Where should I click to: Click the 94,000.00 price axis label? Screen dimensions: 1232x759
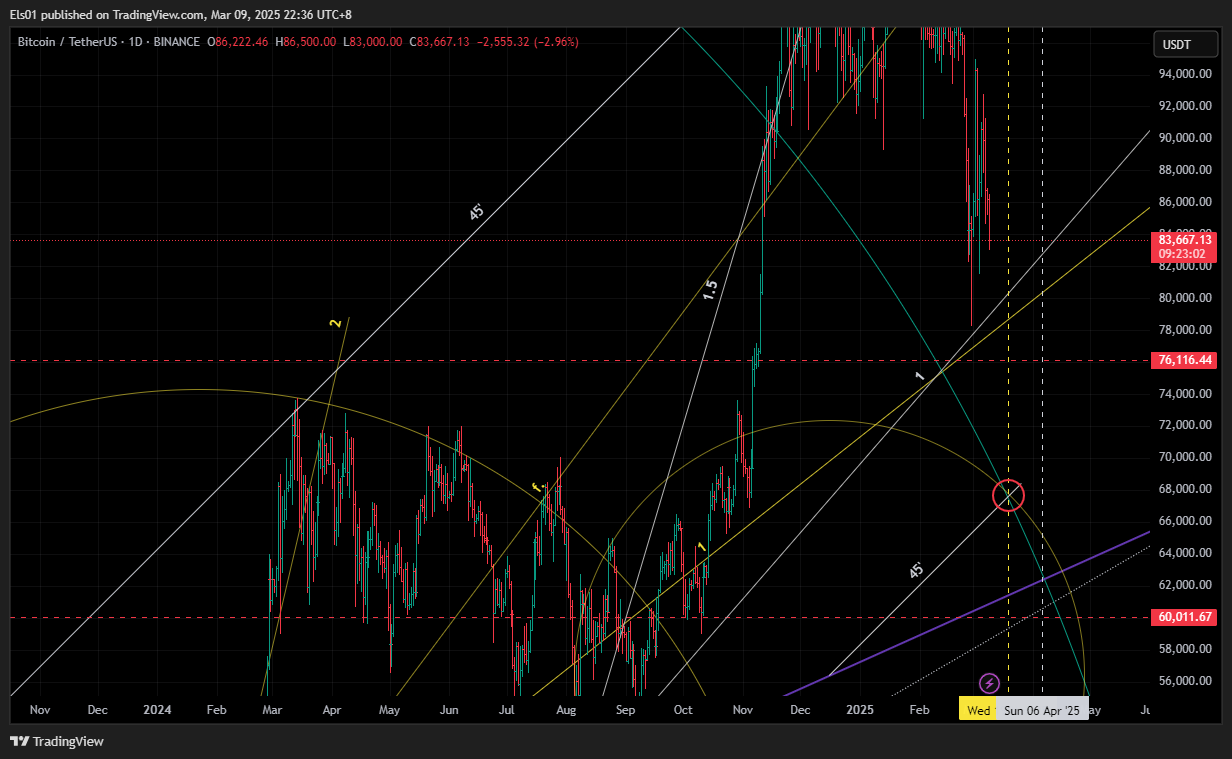pyautogui.click(x=1185, y=74)
